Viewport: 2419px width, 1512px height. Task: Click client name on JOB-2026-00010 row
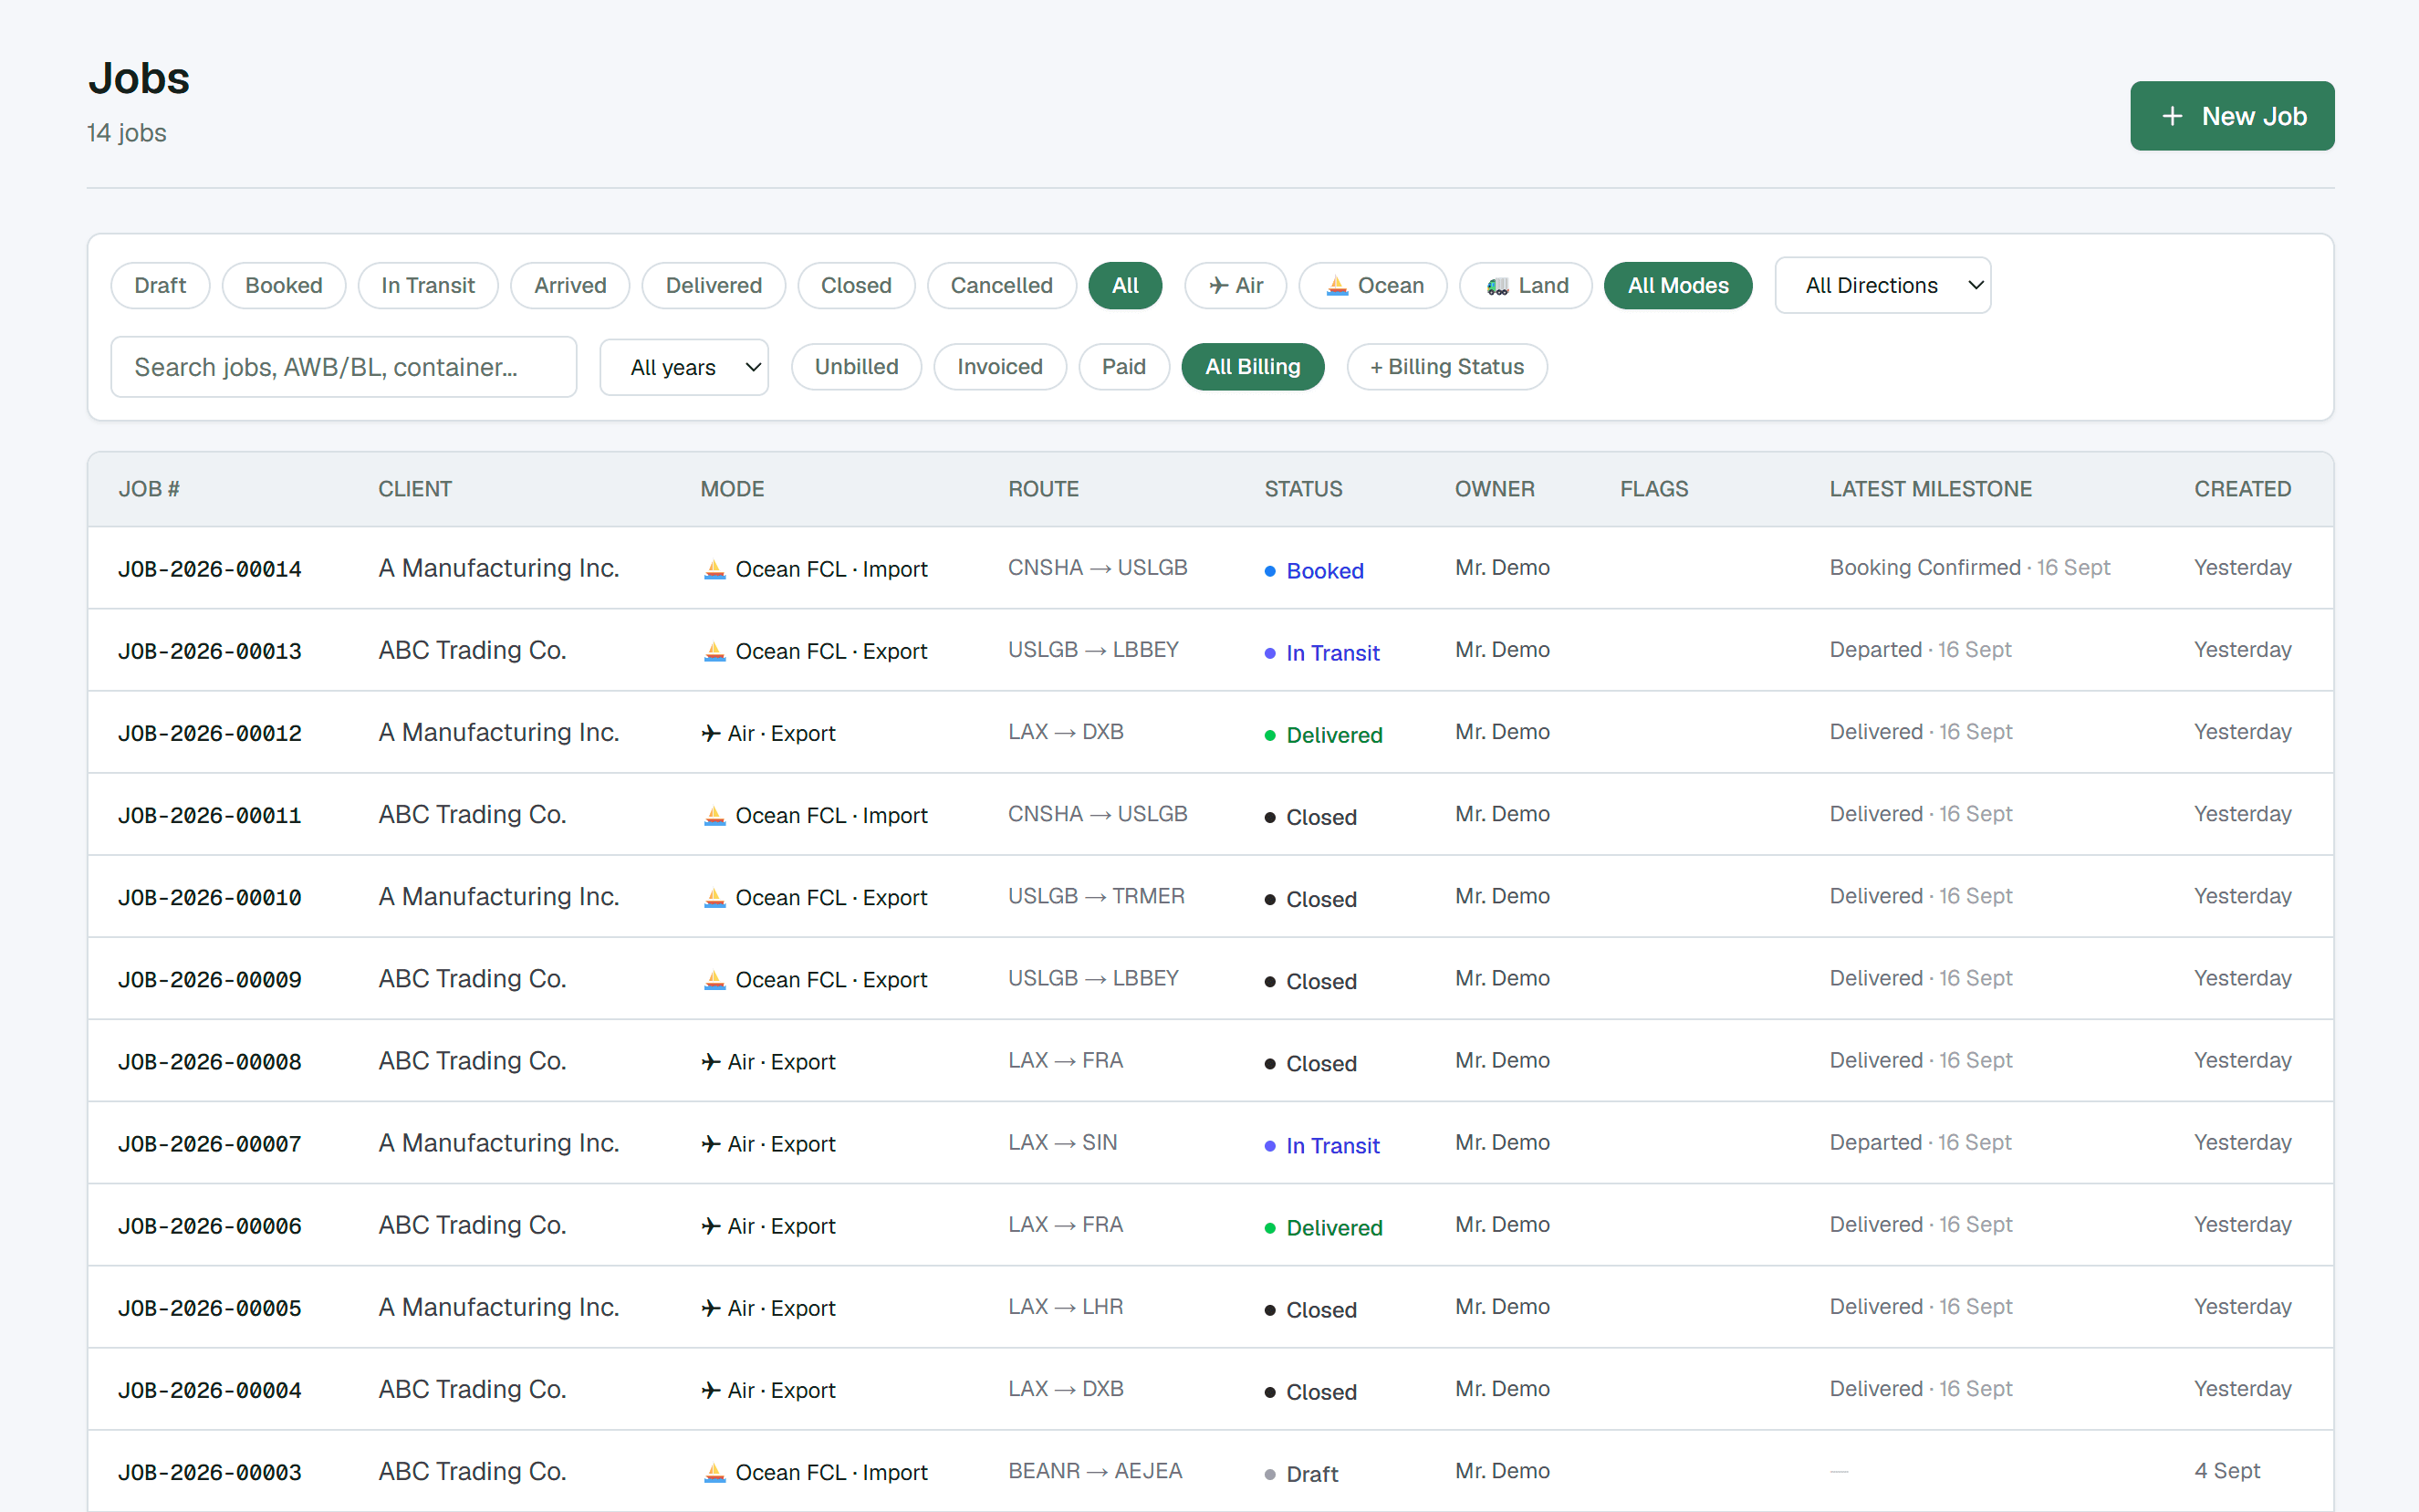[x=499, y=896]
